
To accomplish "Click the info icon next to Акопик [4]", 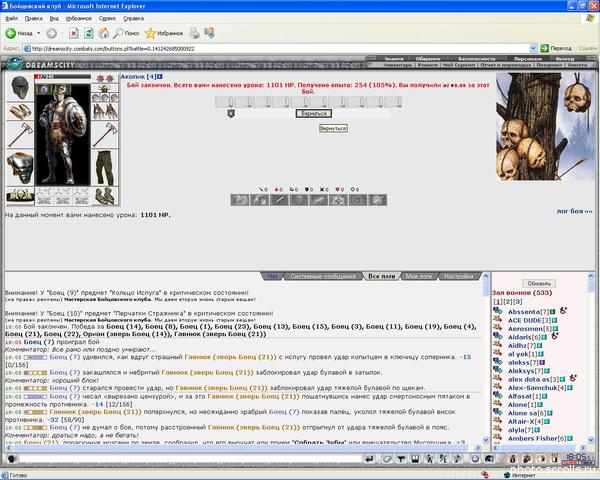I will 160,77.
